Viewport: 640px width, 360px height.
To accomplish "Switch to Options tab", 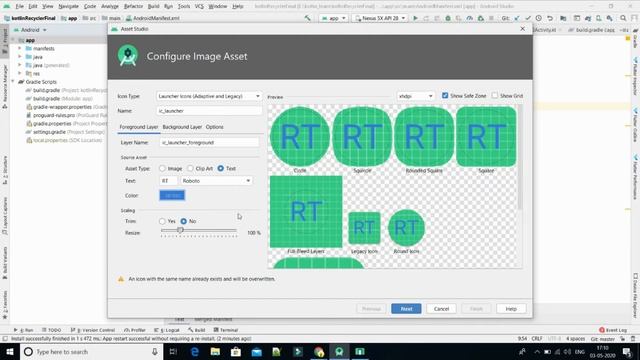I will tap(214, 127).
